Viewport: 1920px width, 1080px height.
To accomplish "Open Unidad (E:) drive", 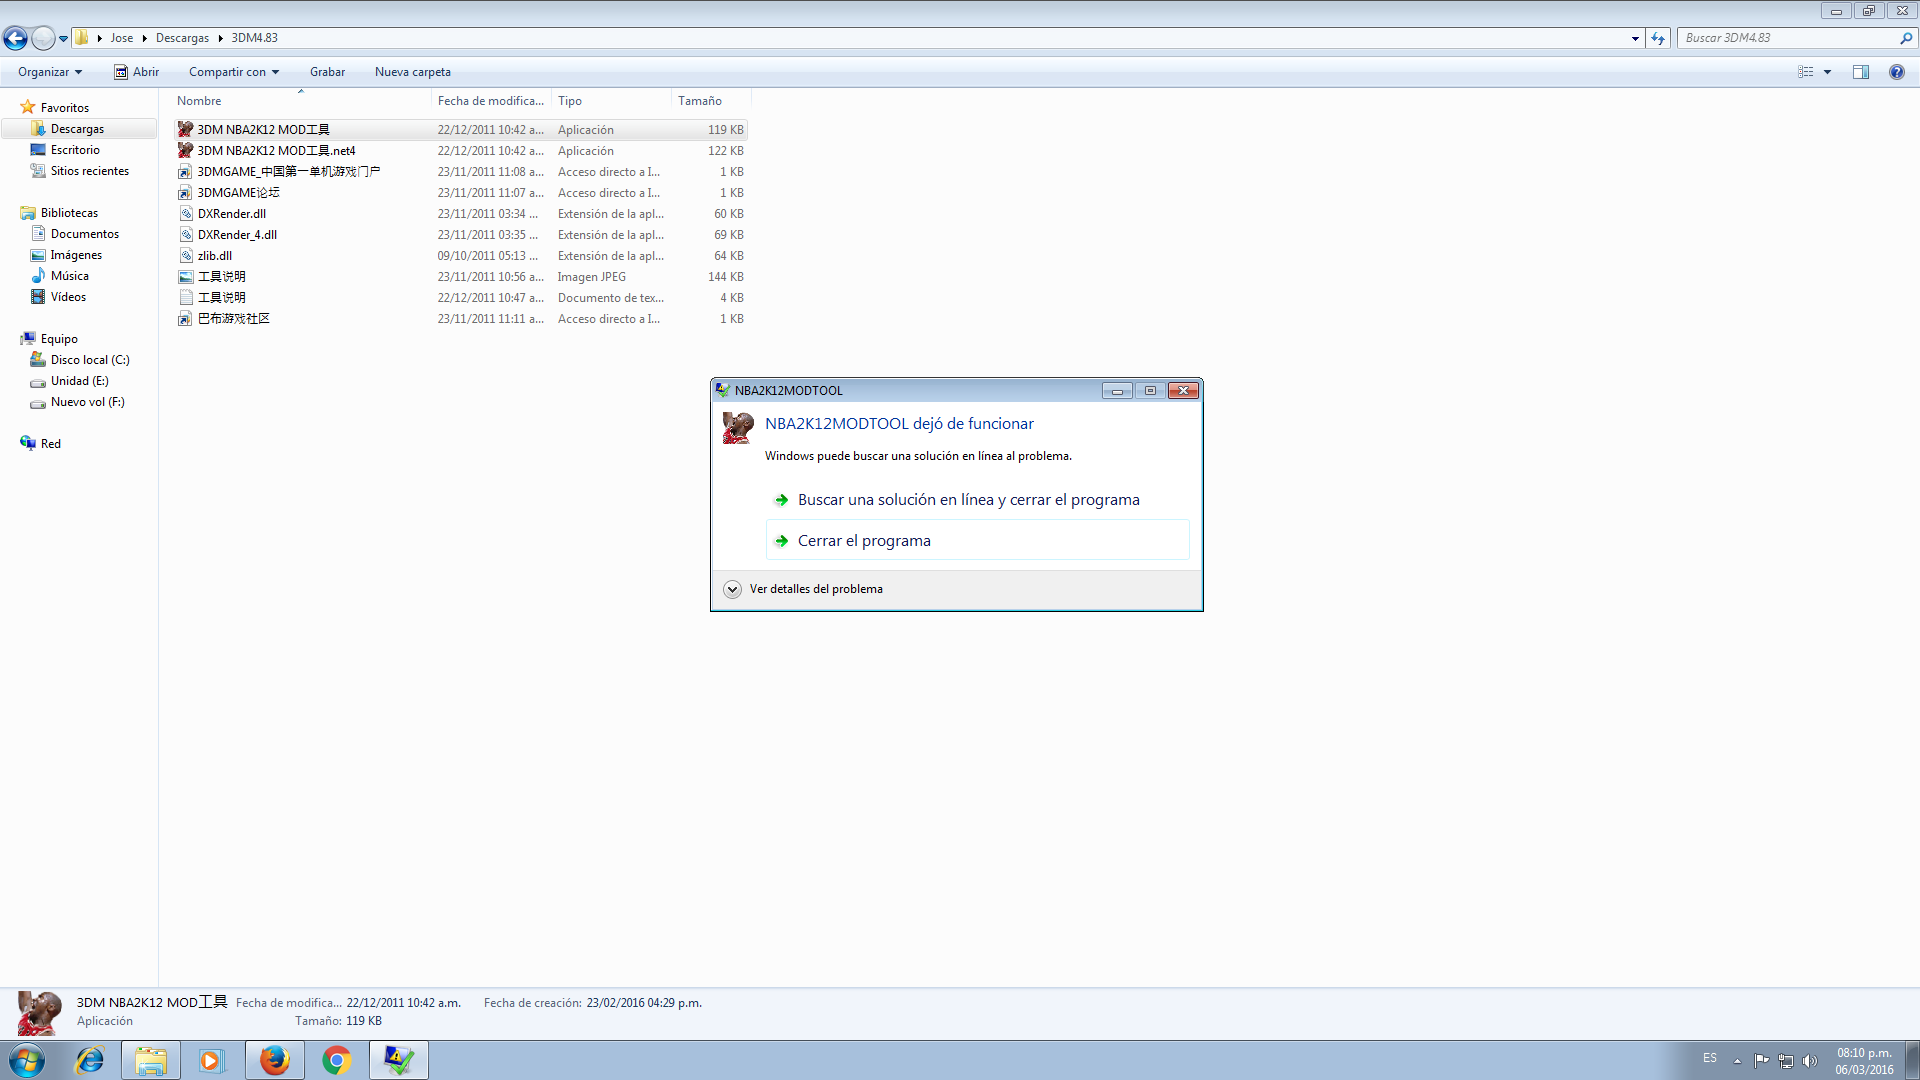I will (x=80, y=381).
